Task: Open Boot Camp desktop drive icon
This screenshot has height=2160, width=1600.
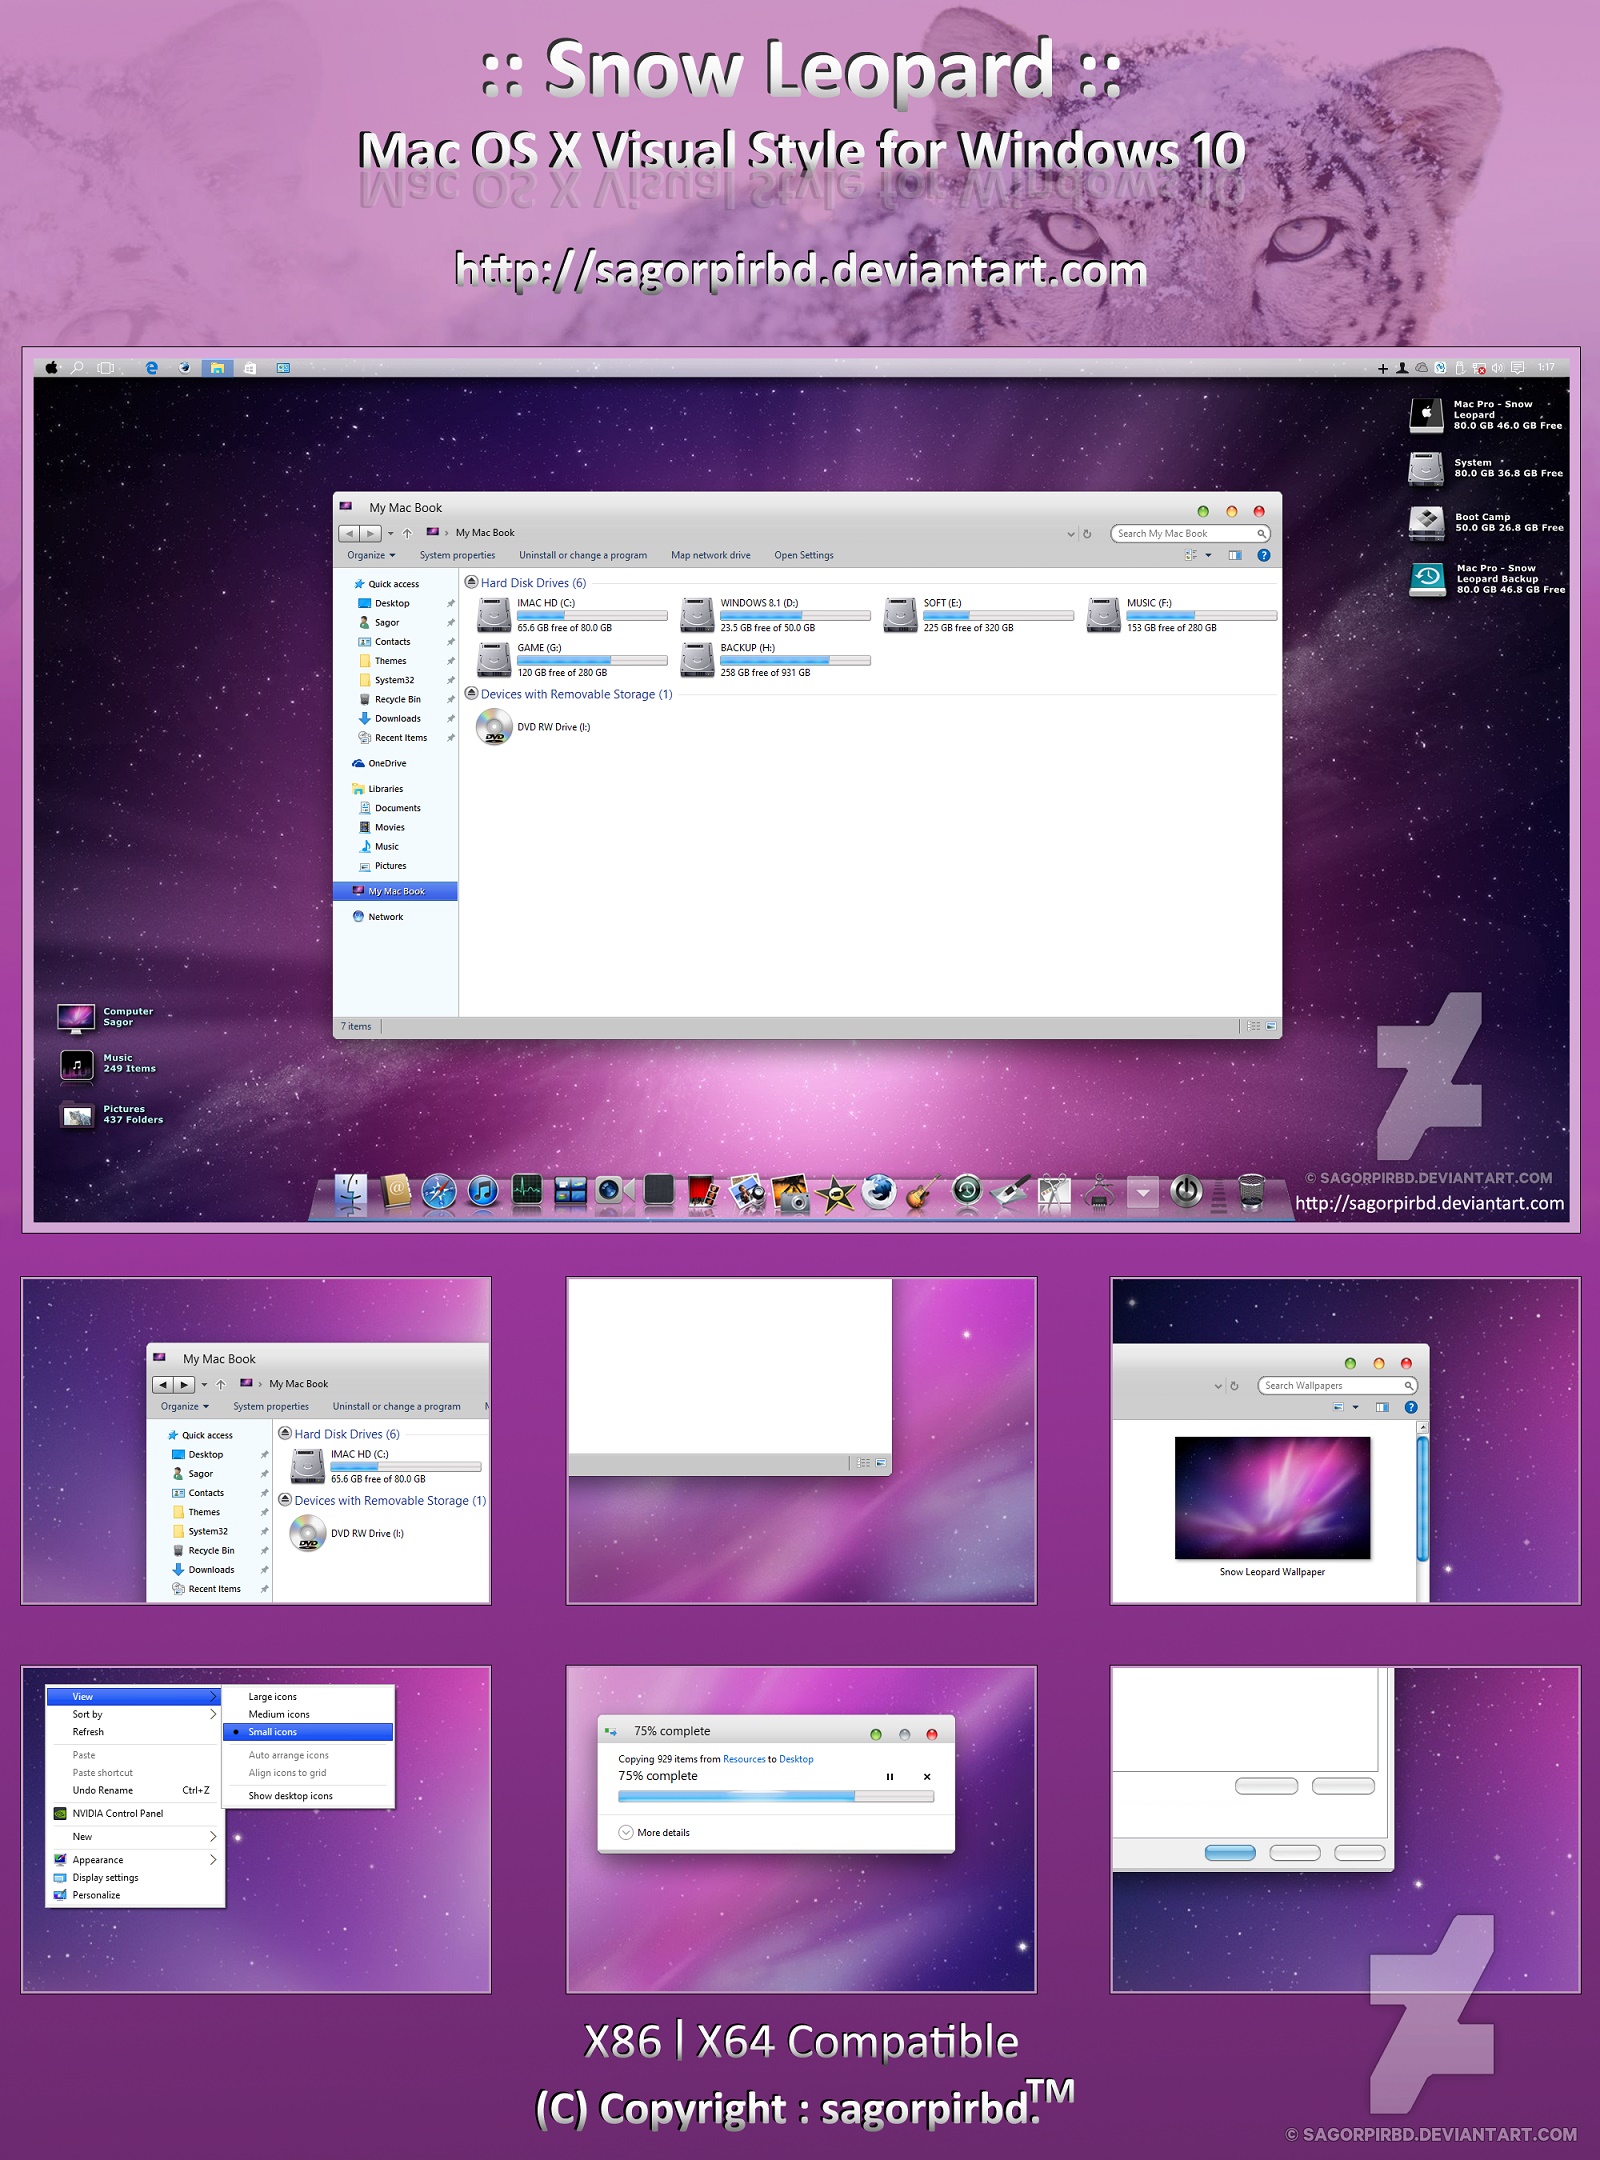Action: [x=1426, y=522]
